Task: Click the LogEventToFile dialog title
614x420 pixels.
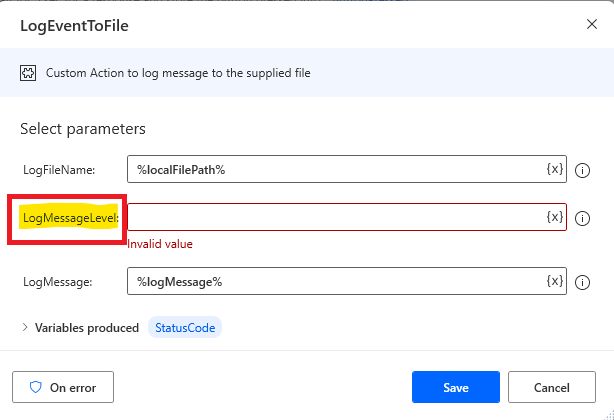Action: [x=74, y=26]
